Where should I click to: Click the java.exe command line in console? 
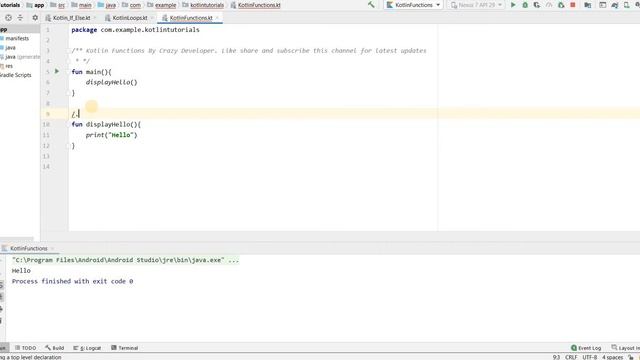click(125, 260)
